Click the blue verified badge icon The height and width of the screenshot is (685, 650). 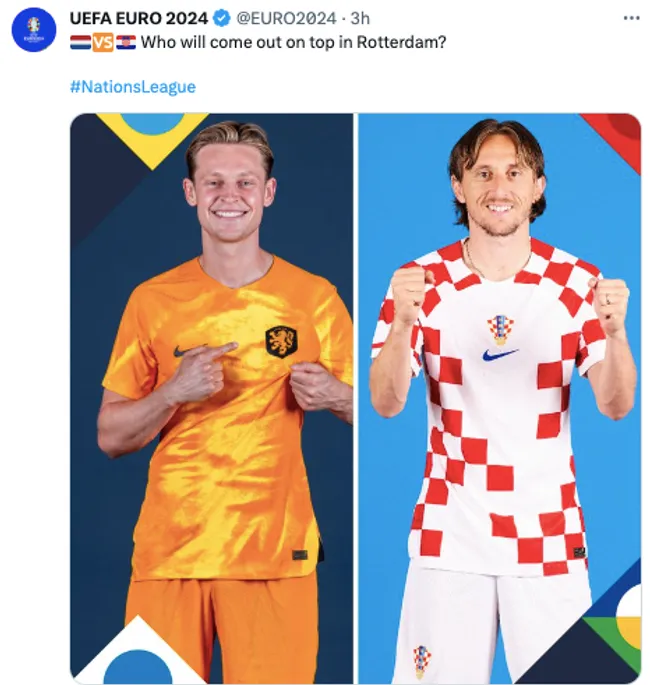pos(221,18)
